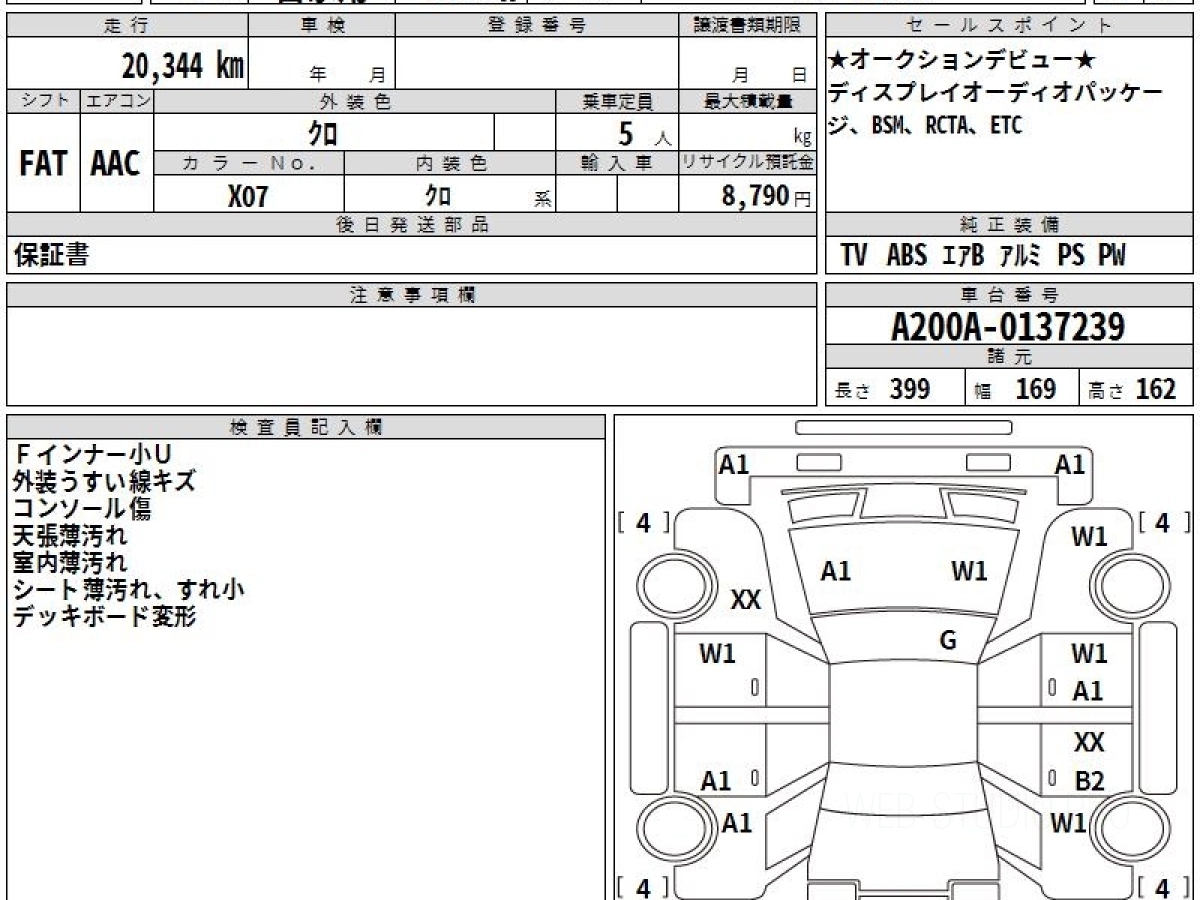
Task: Click the 車検 header cell
Action: (321, 26)
